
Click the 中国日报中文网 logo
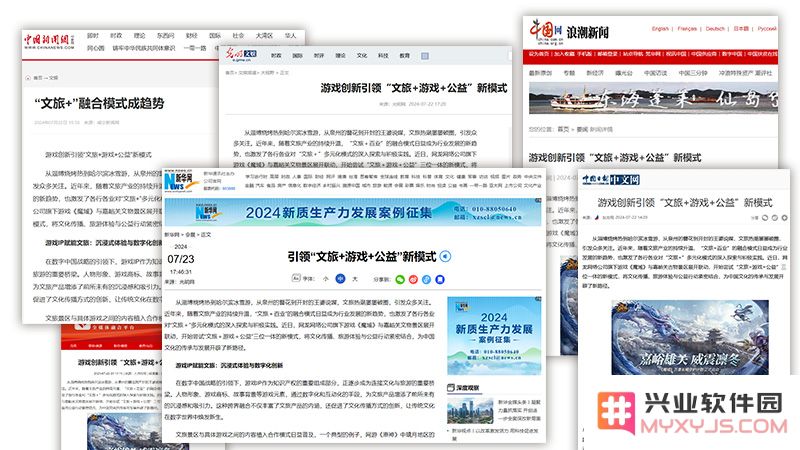click(611, 180)
